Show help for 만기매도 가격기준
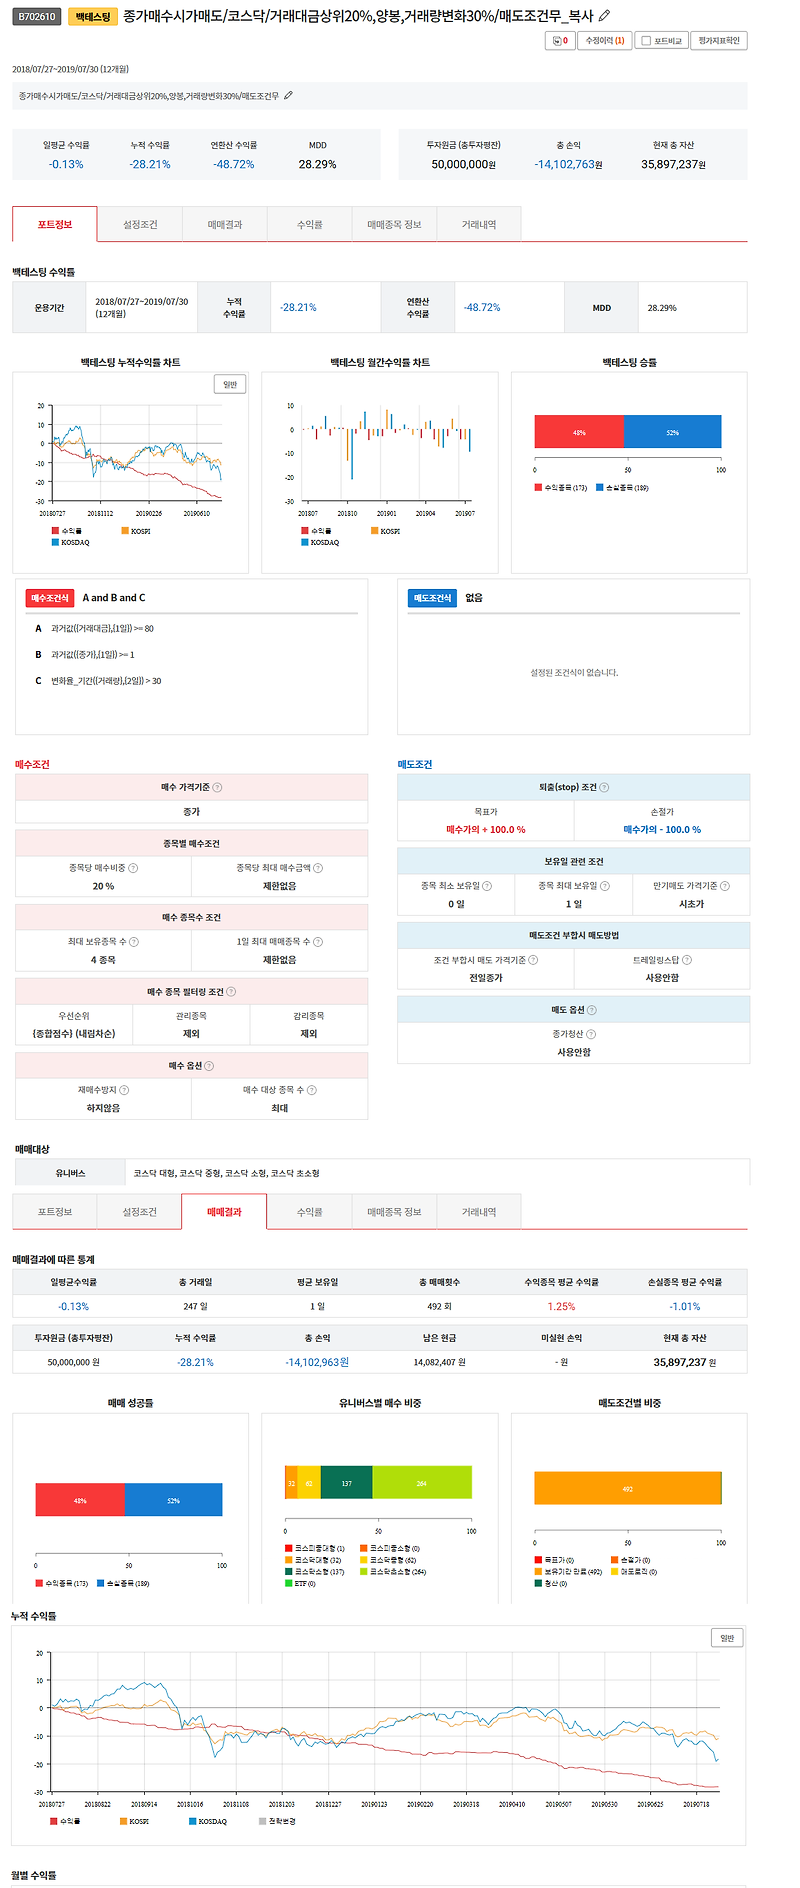Viewport: 800px width, 1888px height. coord(725,886)
